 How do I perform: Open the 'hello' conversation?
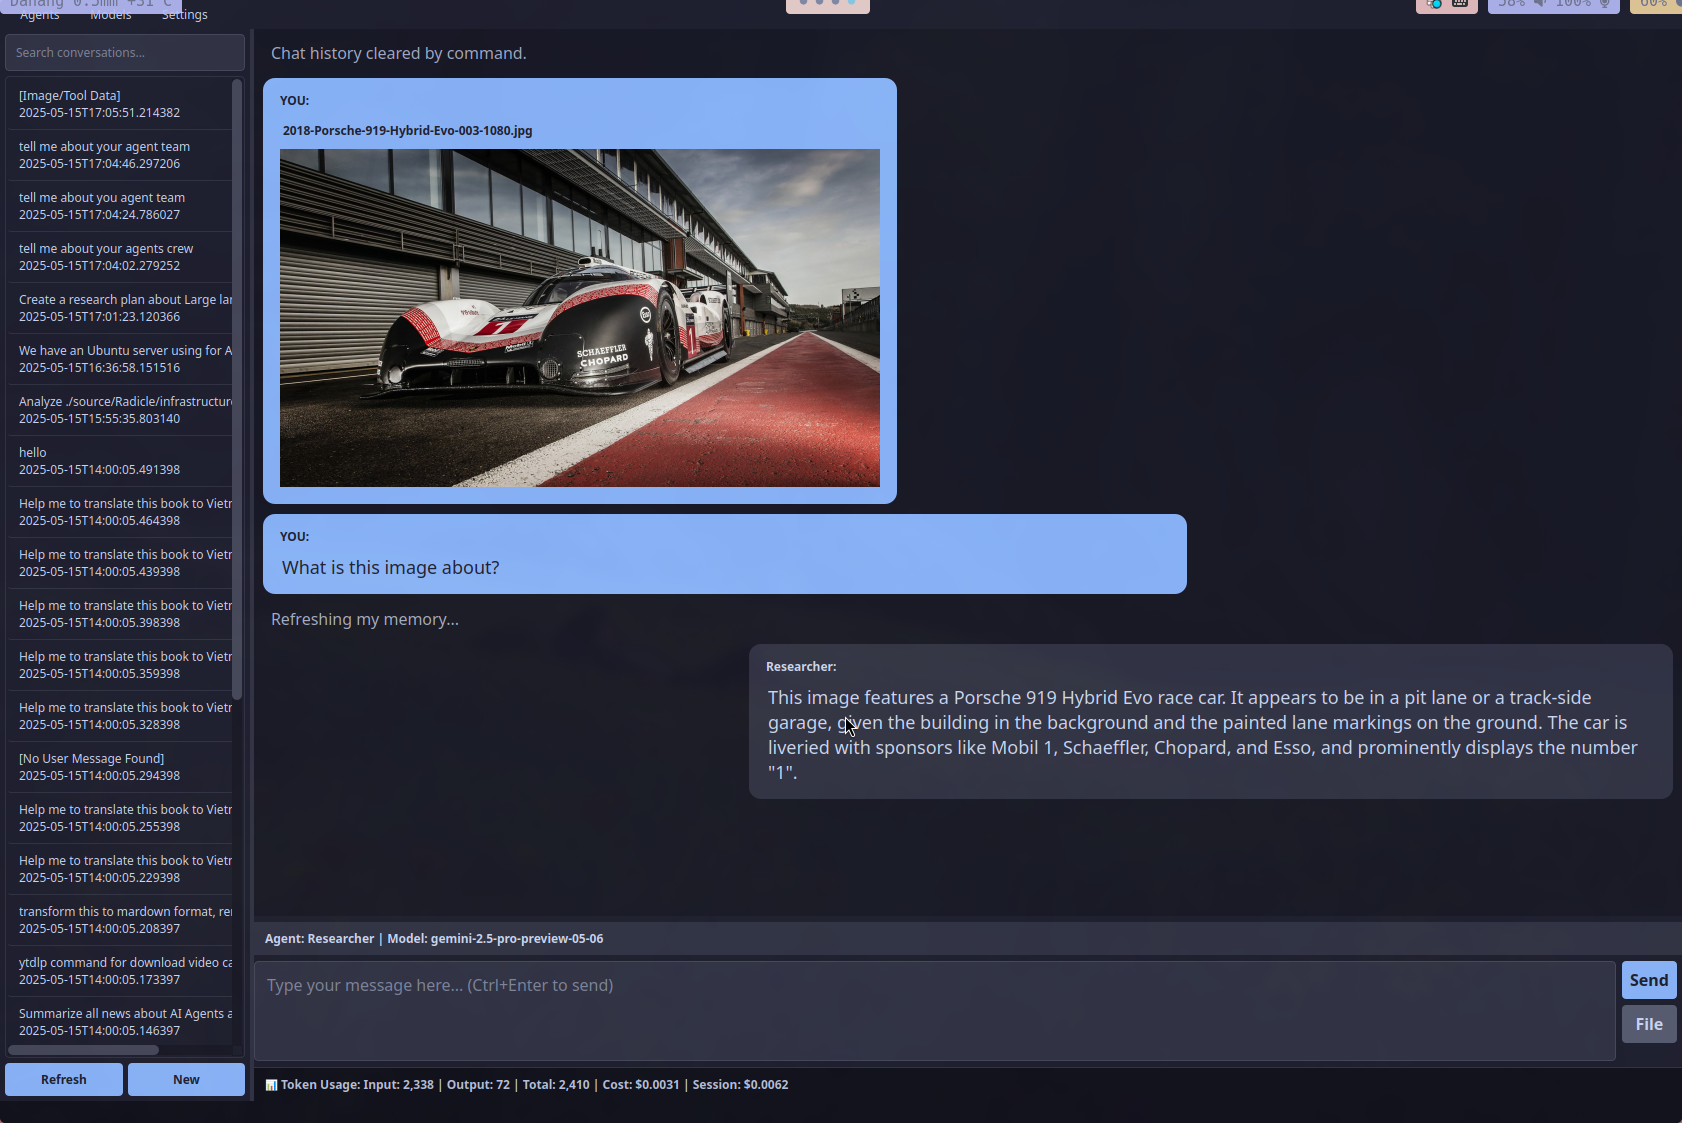tap(120, 461)
